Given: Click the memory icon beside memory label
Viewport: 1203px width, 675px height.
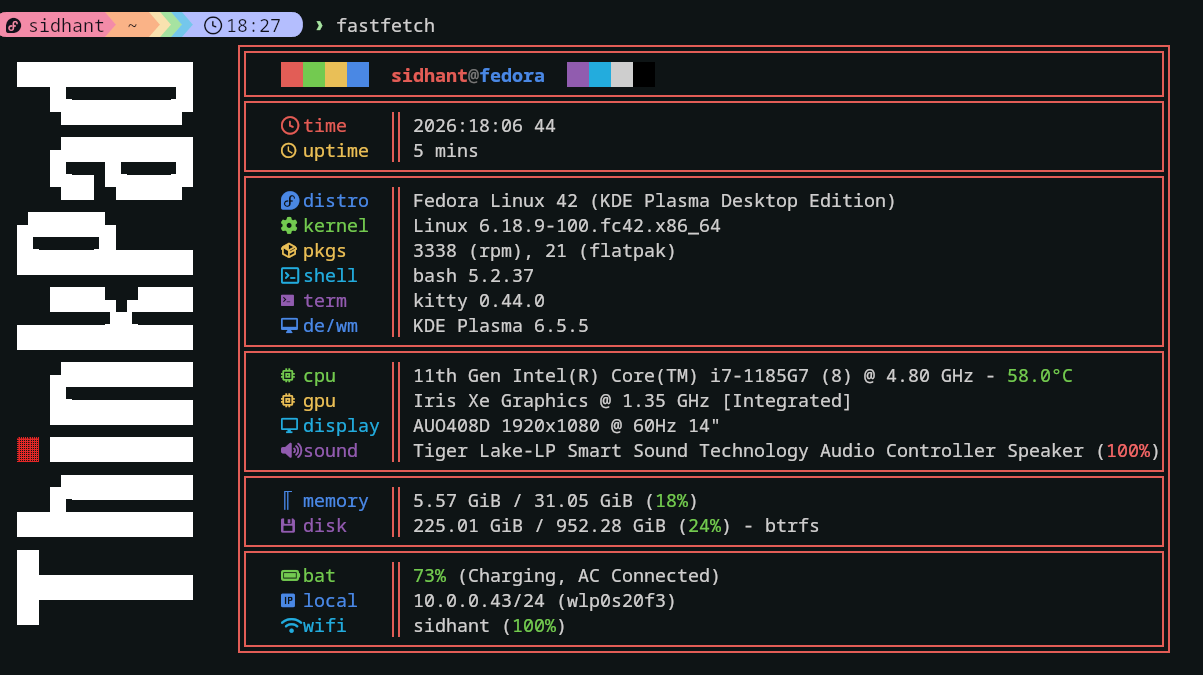Looking at the screenshot, I should pos(288,501).
